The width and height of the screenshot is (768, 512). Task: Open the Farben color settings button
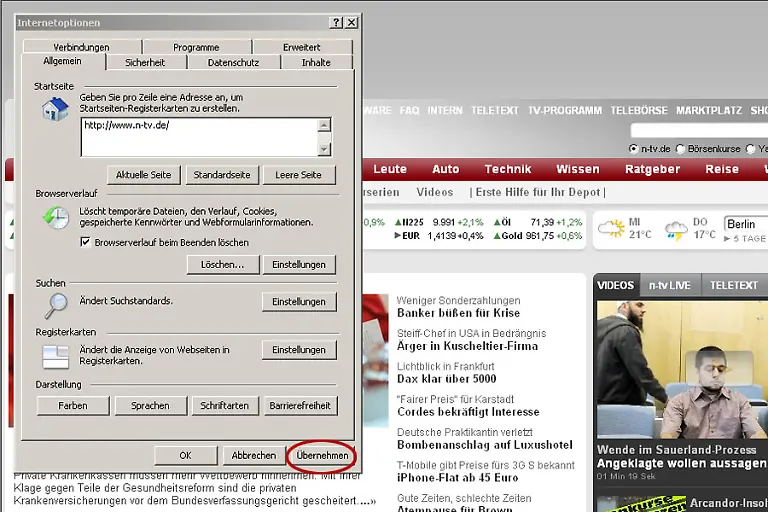tap(72, 406)
